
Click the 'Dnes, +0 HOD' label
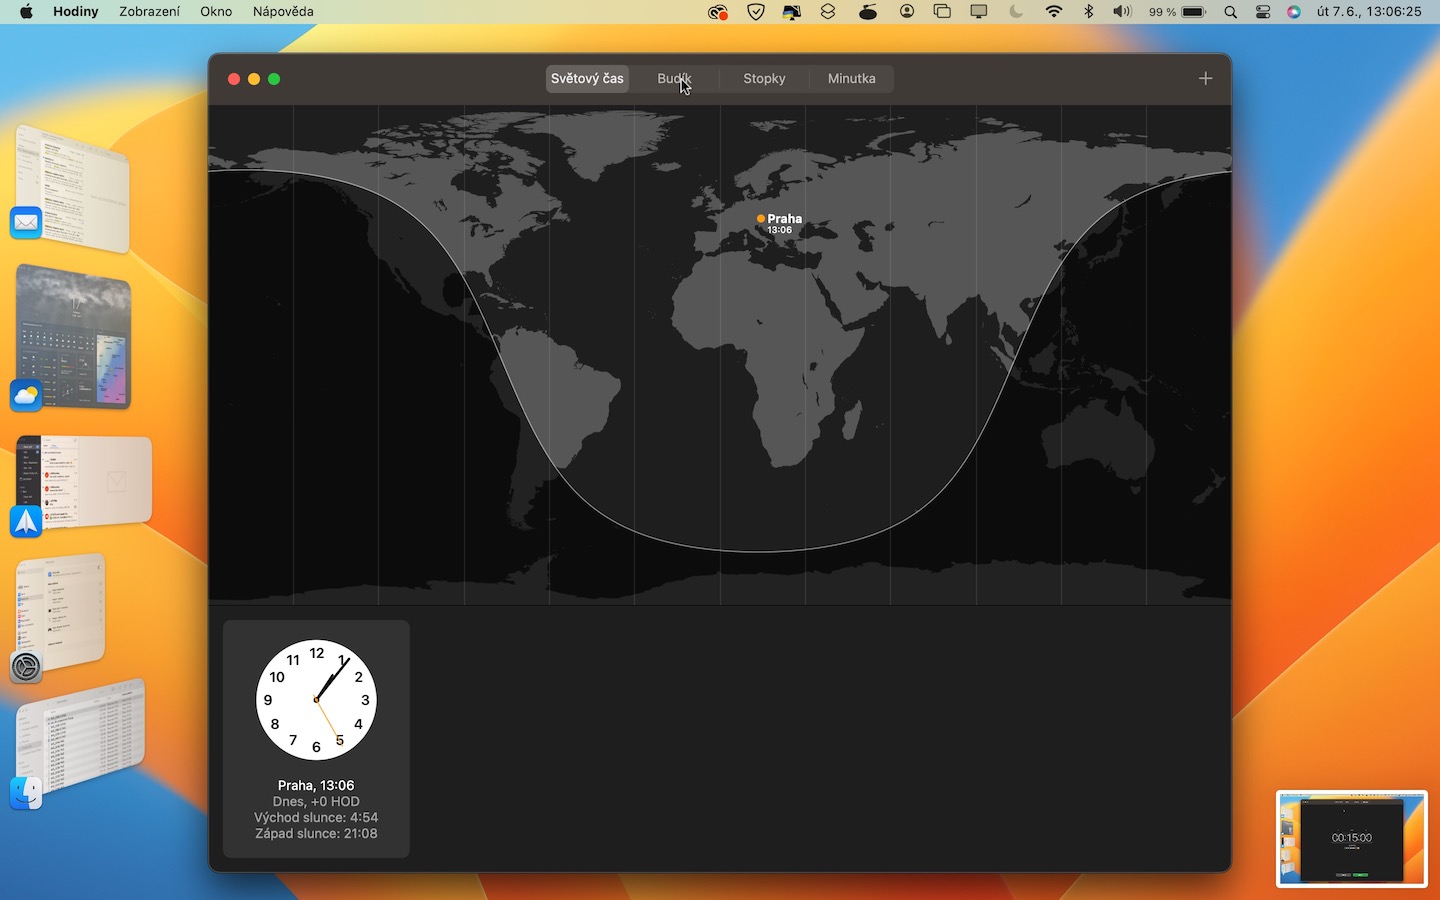[316, 802]
